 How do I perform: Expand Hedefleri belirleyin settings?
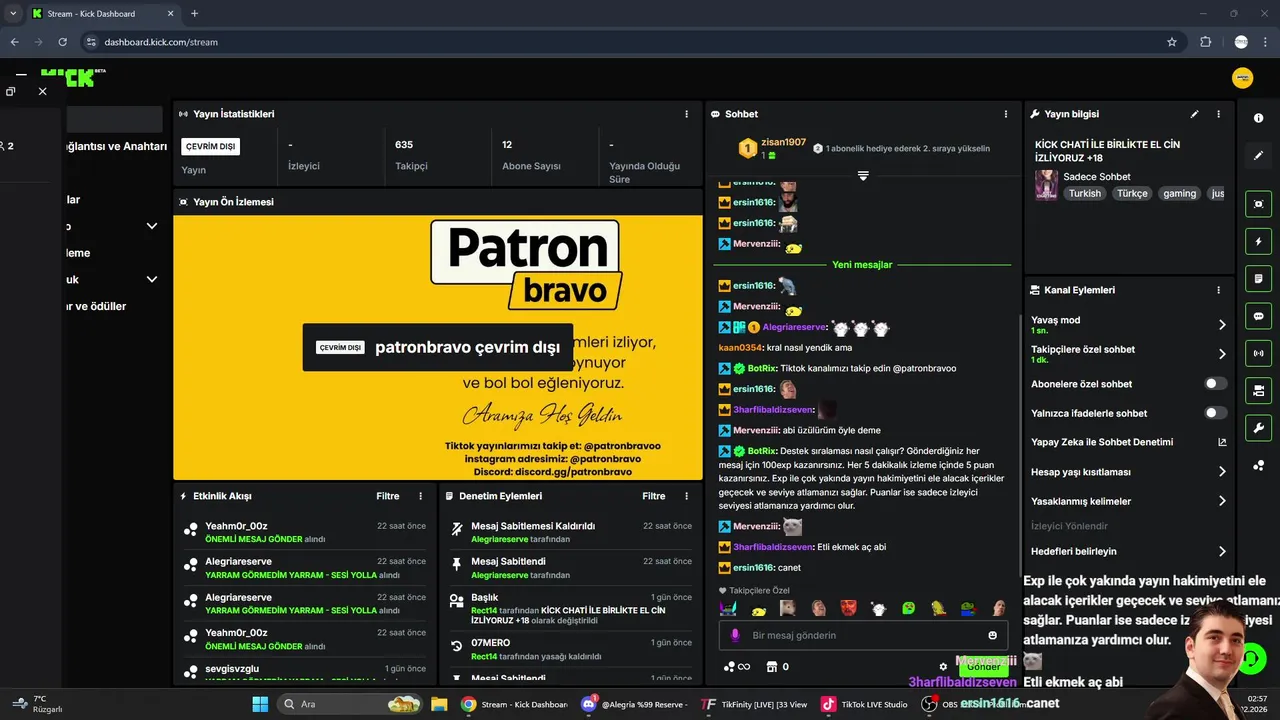(x=1222, y=551)
